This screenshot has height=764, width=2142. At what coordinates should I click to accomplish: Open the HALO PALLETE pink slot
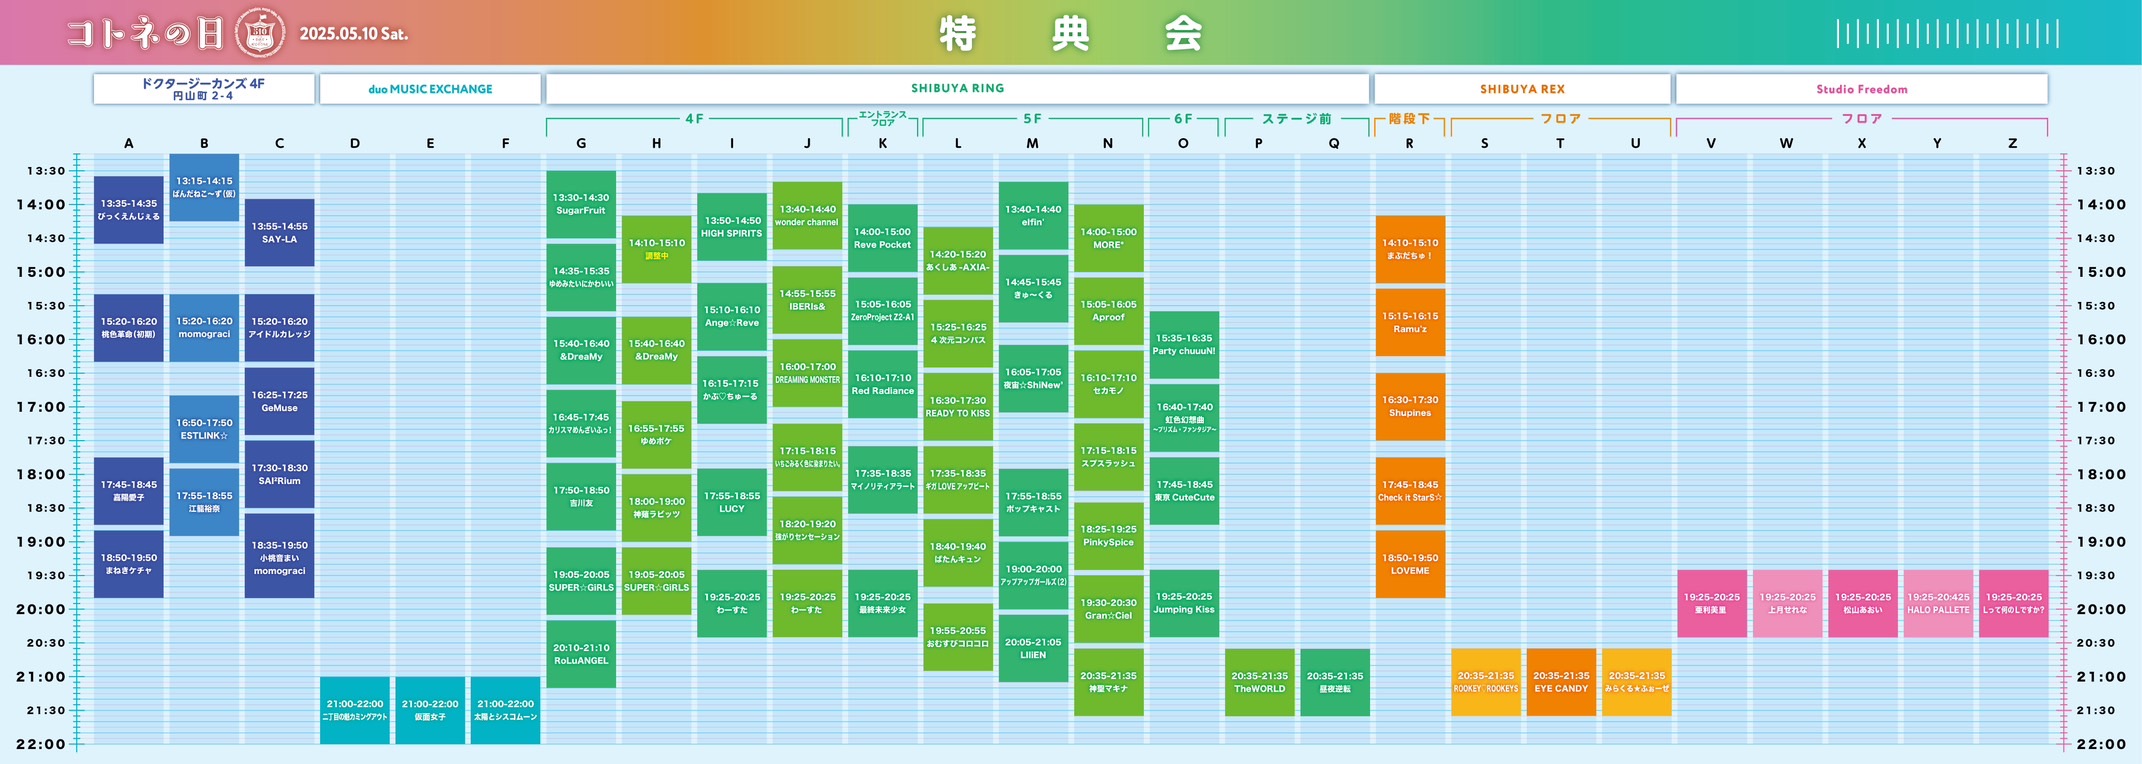point(1937,603)
